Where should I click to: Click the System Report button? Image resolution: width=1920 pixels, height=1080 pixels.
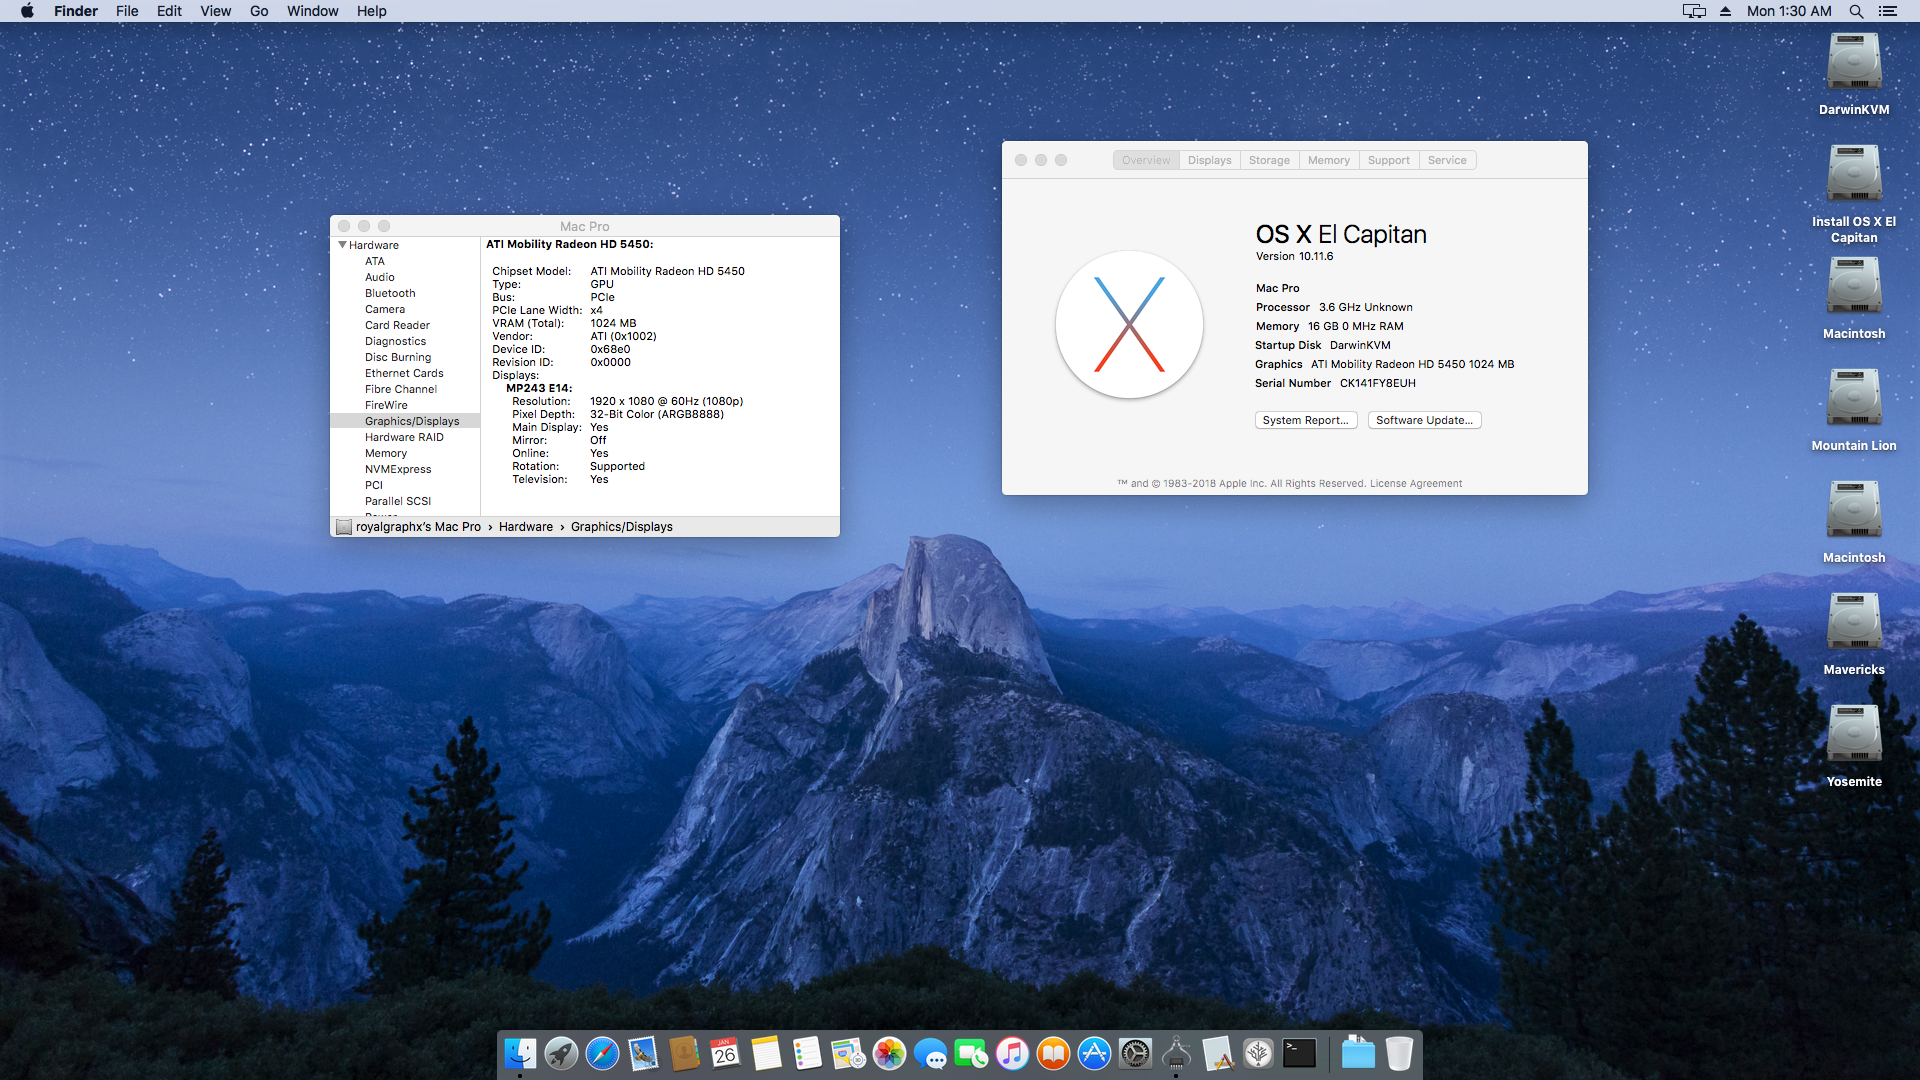click(x=1305, y=420)
